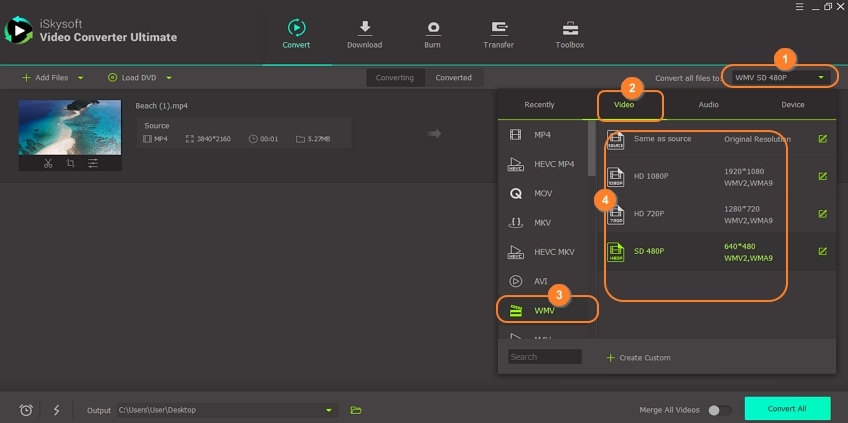Open the WMV SD 480P format dropdown
This screenshot has height=423, width=848.
[781, 78]
